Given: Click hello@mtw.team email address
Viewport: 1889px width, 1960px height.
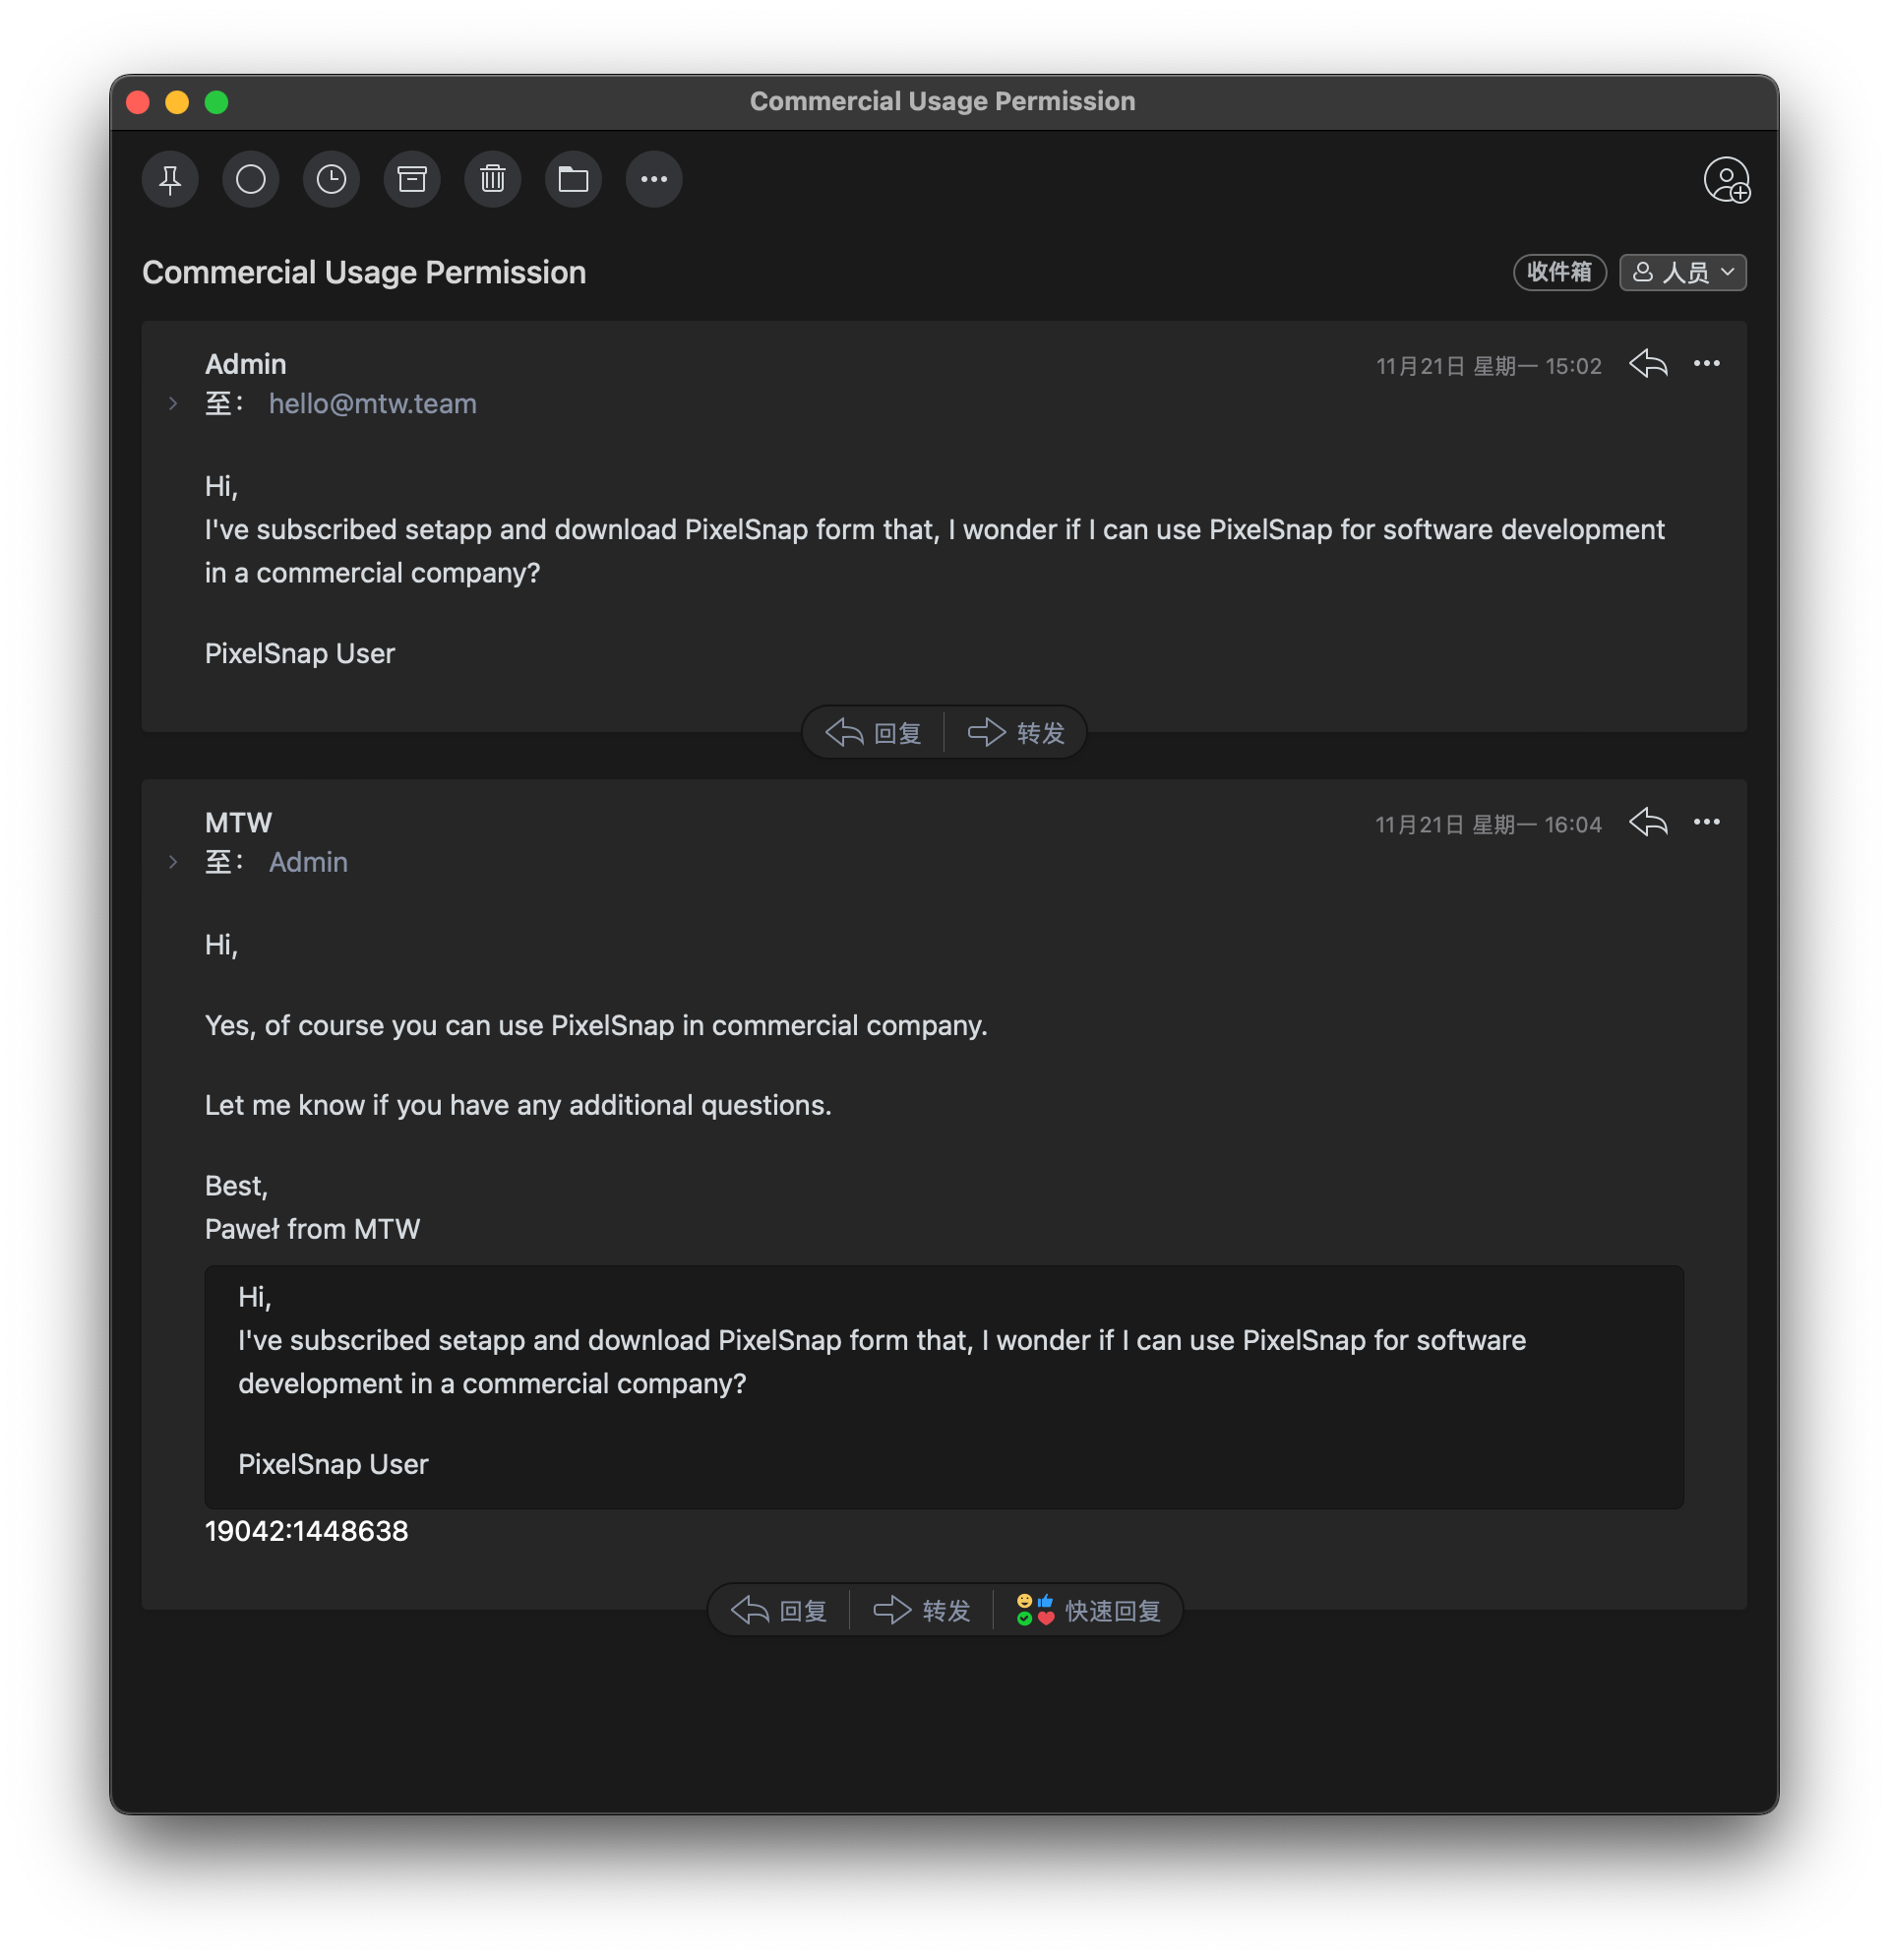Looking at the screenshot, I should click(x=372, y=404).
